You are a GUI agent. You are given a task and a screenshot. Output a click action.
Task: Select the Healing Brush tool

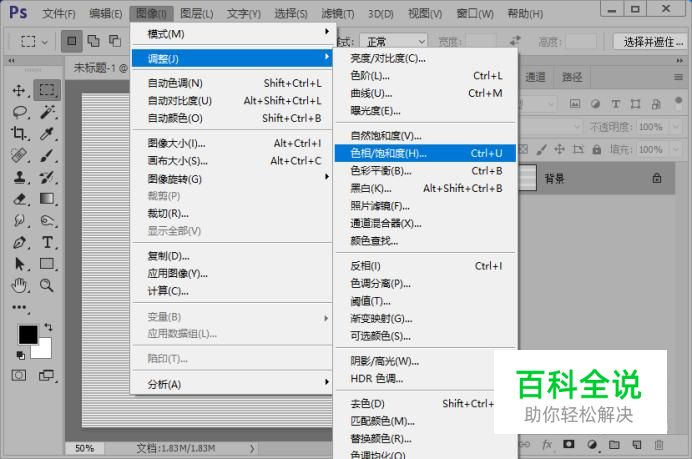(19, 155)
